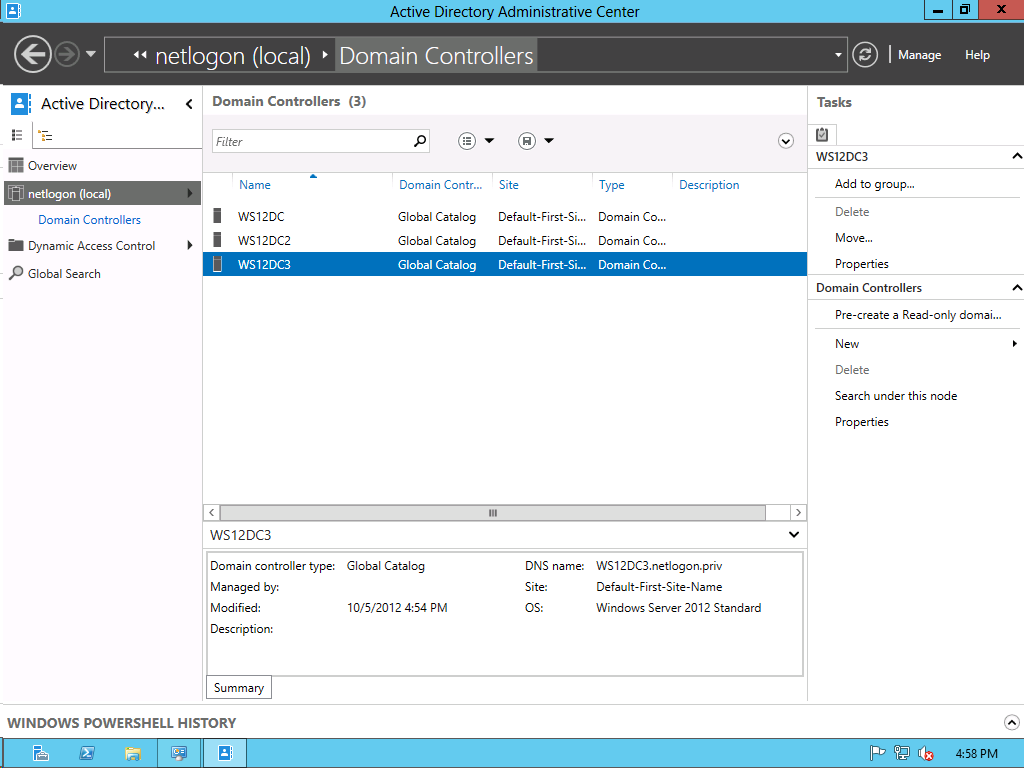This screenshot has width=1024, height=768.
Task: Open Windows PowerShell from taskbar
Action: (86, 753)
